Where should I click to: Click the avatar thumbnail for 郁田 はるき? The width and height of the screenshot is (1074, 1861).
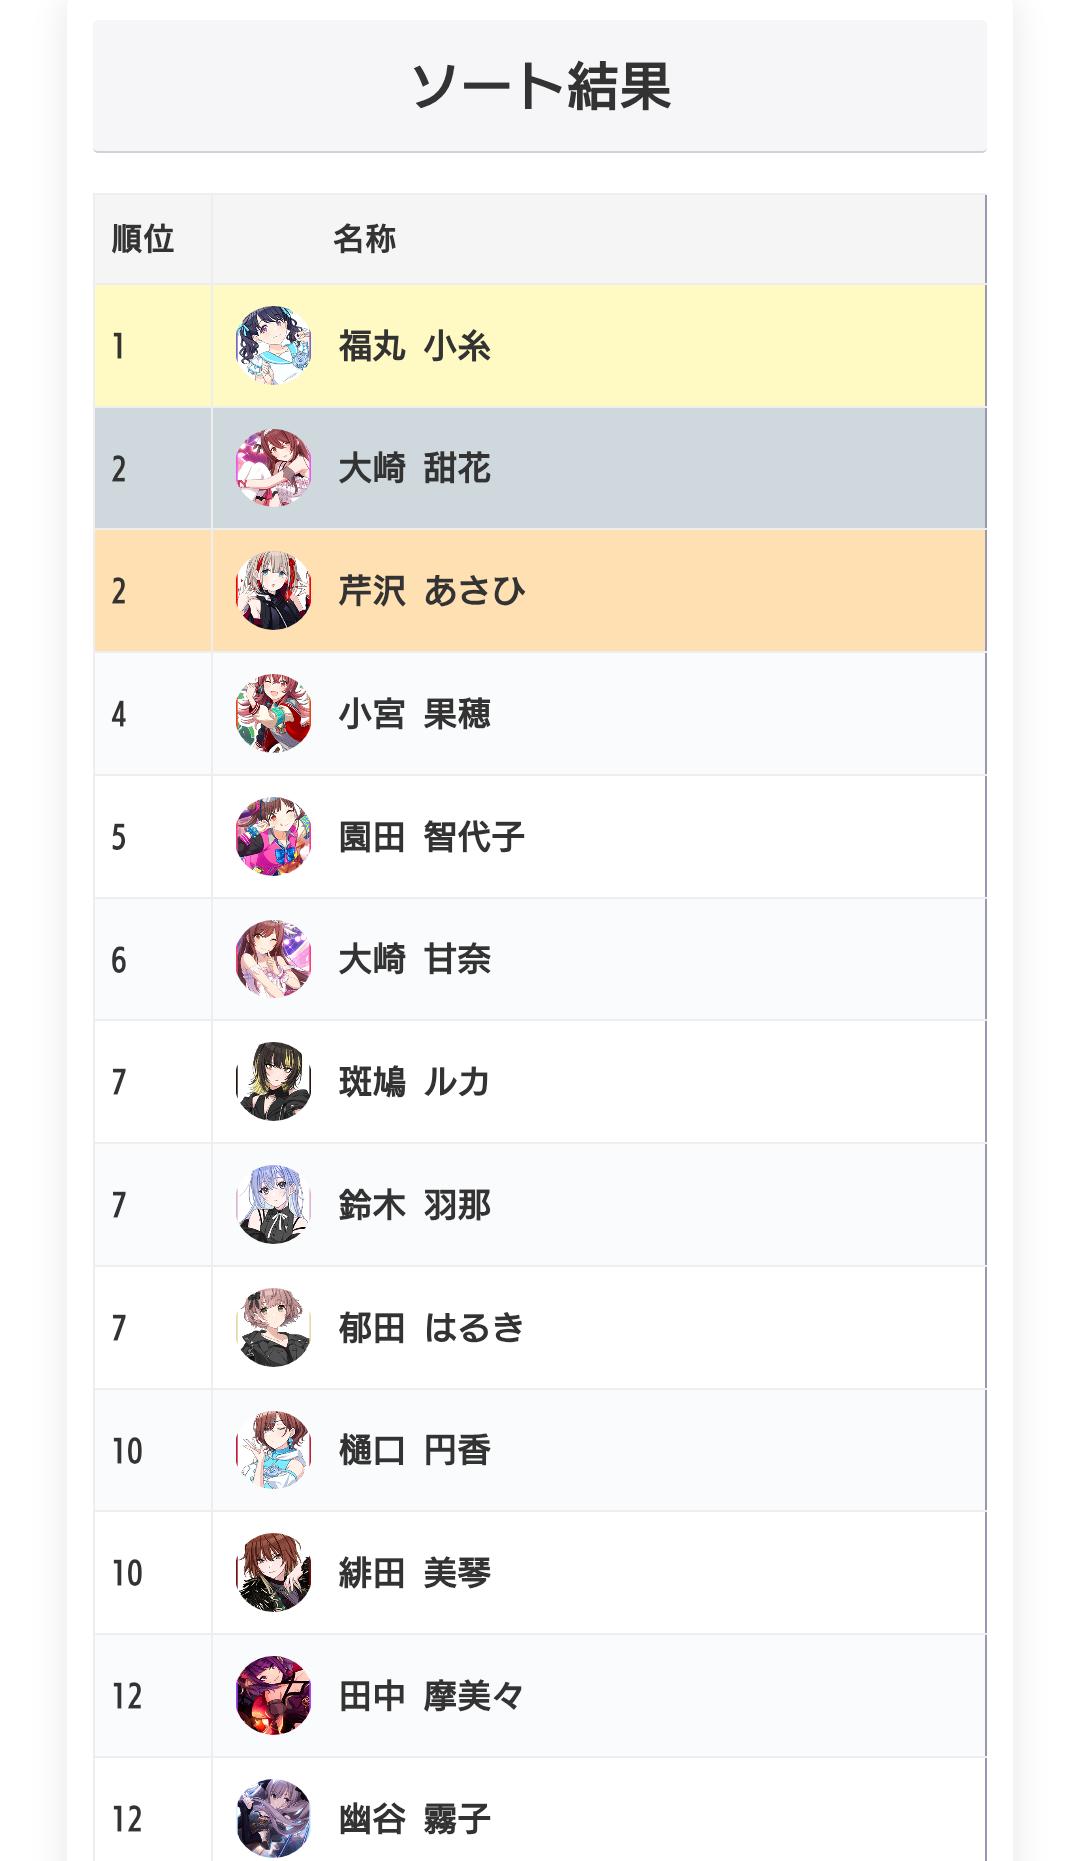[273, 1328]
